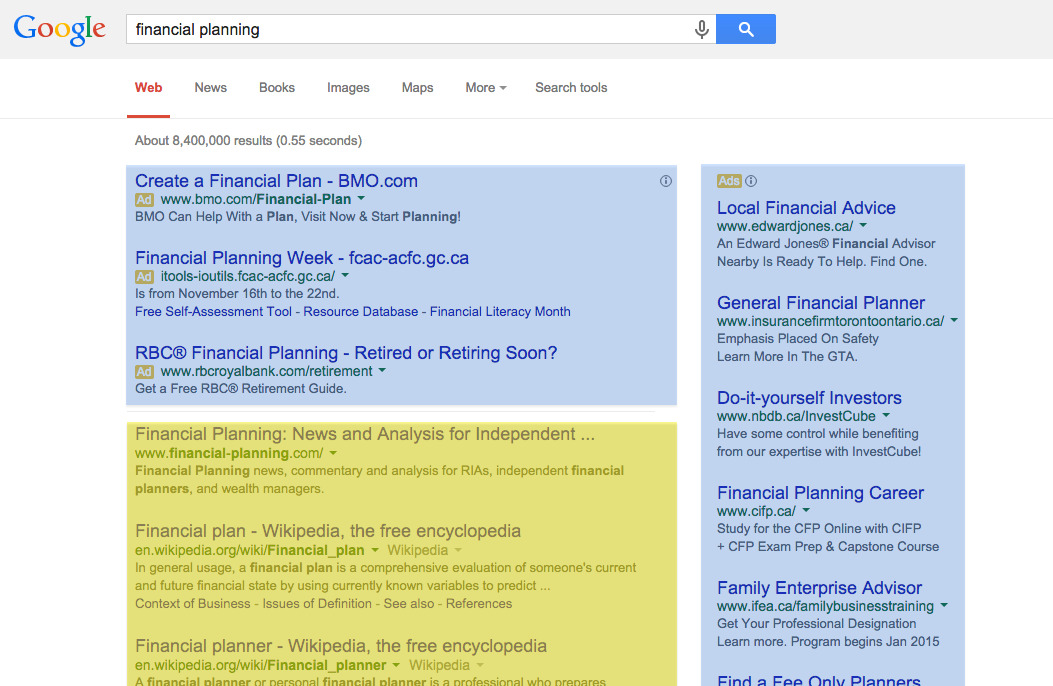Open 'General Financial Planner' ad

click(x=821, y=303)
